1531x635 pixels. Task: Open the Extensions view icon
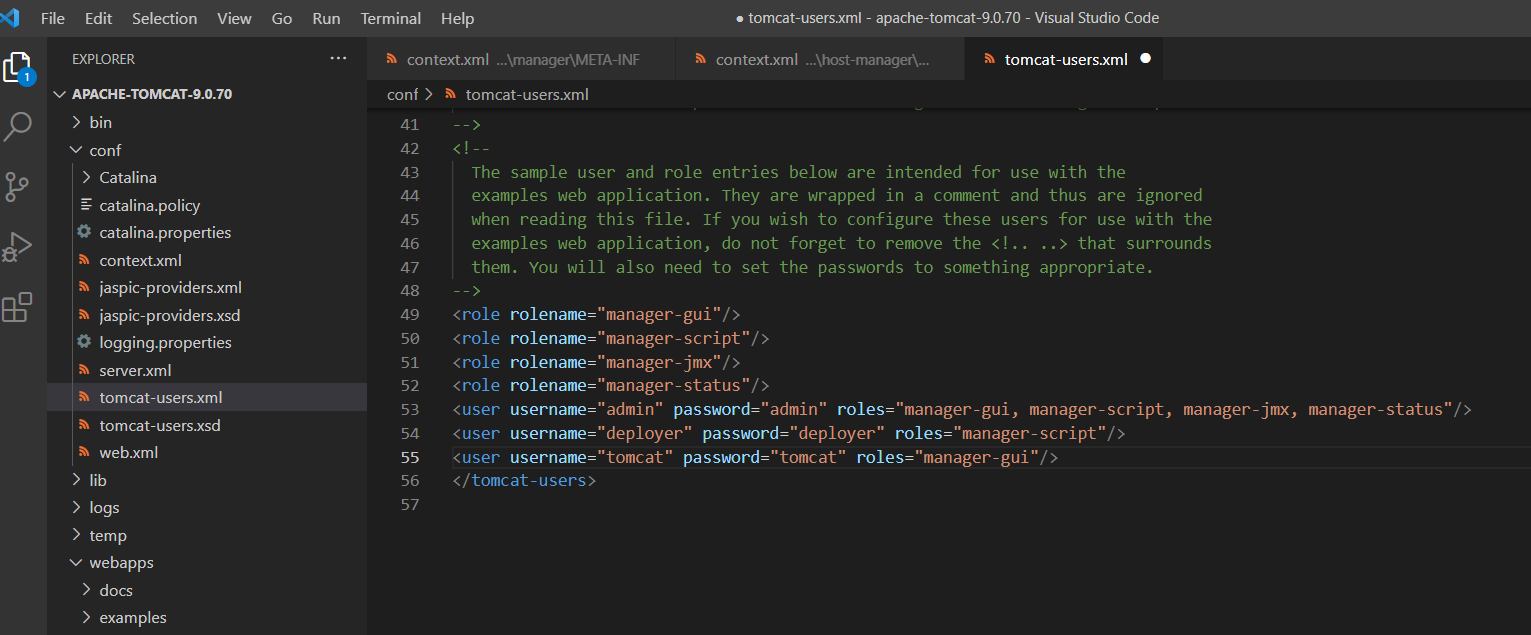[x=18, y=306]
